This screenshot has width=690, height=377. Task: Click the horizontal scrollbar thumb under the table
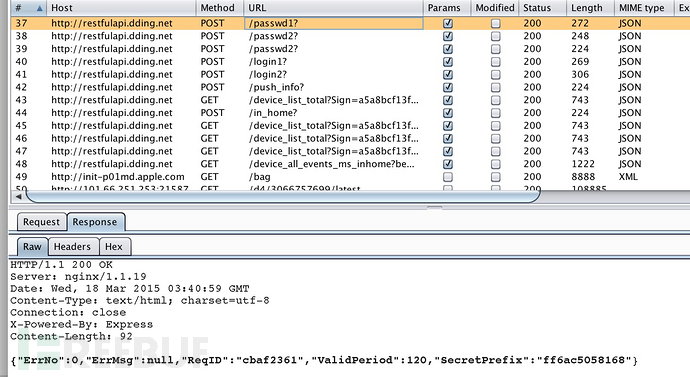(x=282, y=197)
